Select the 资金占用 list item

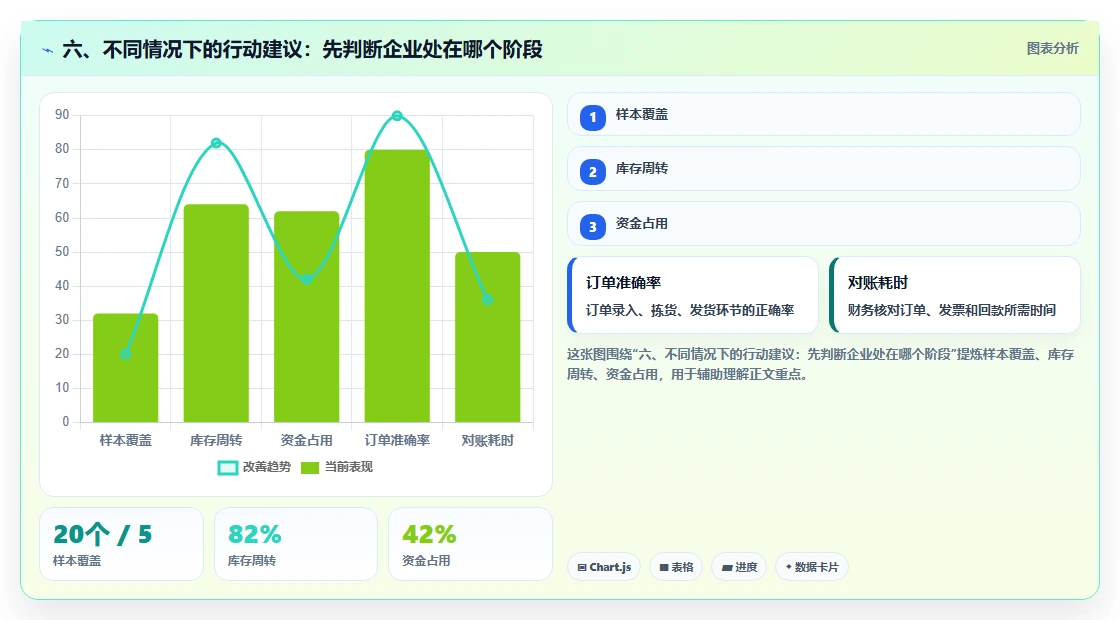pos(824,224)
